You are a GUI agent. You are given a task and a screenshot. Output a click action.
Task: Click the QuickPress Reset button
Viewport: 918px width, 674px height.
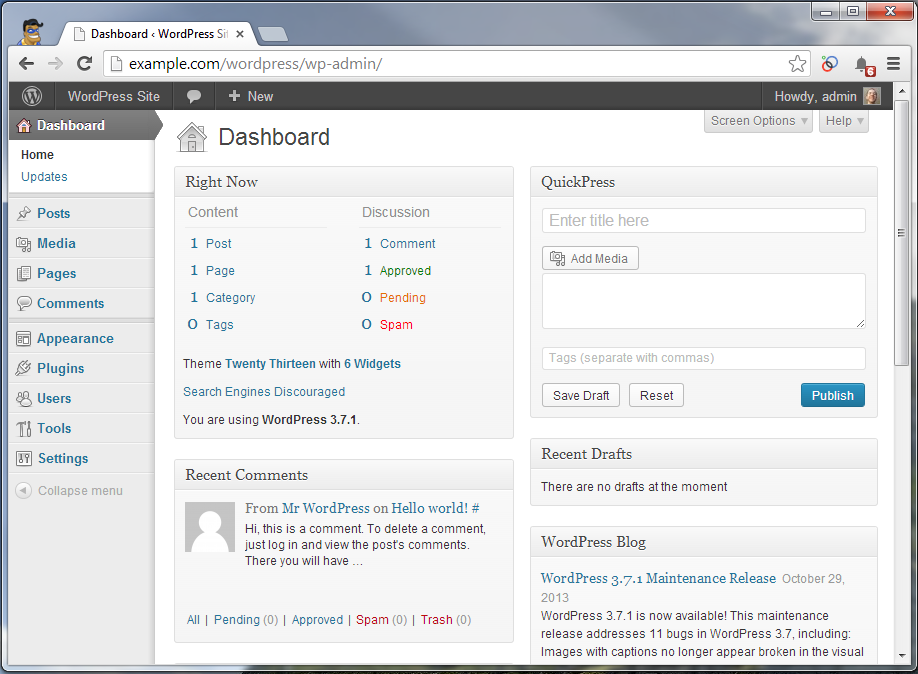(656, 395)
